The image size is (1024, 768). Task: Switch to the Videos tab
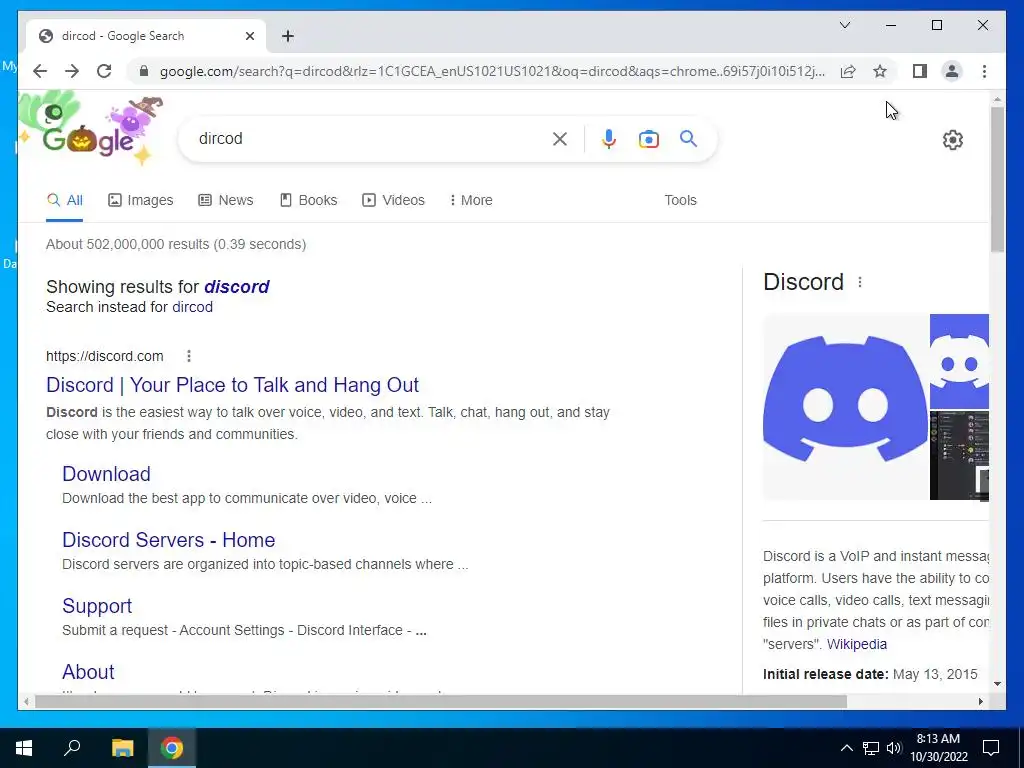(393, 200)
